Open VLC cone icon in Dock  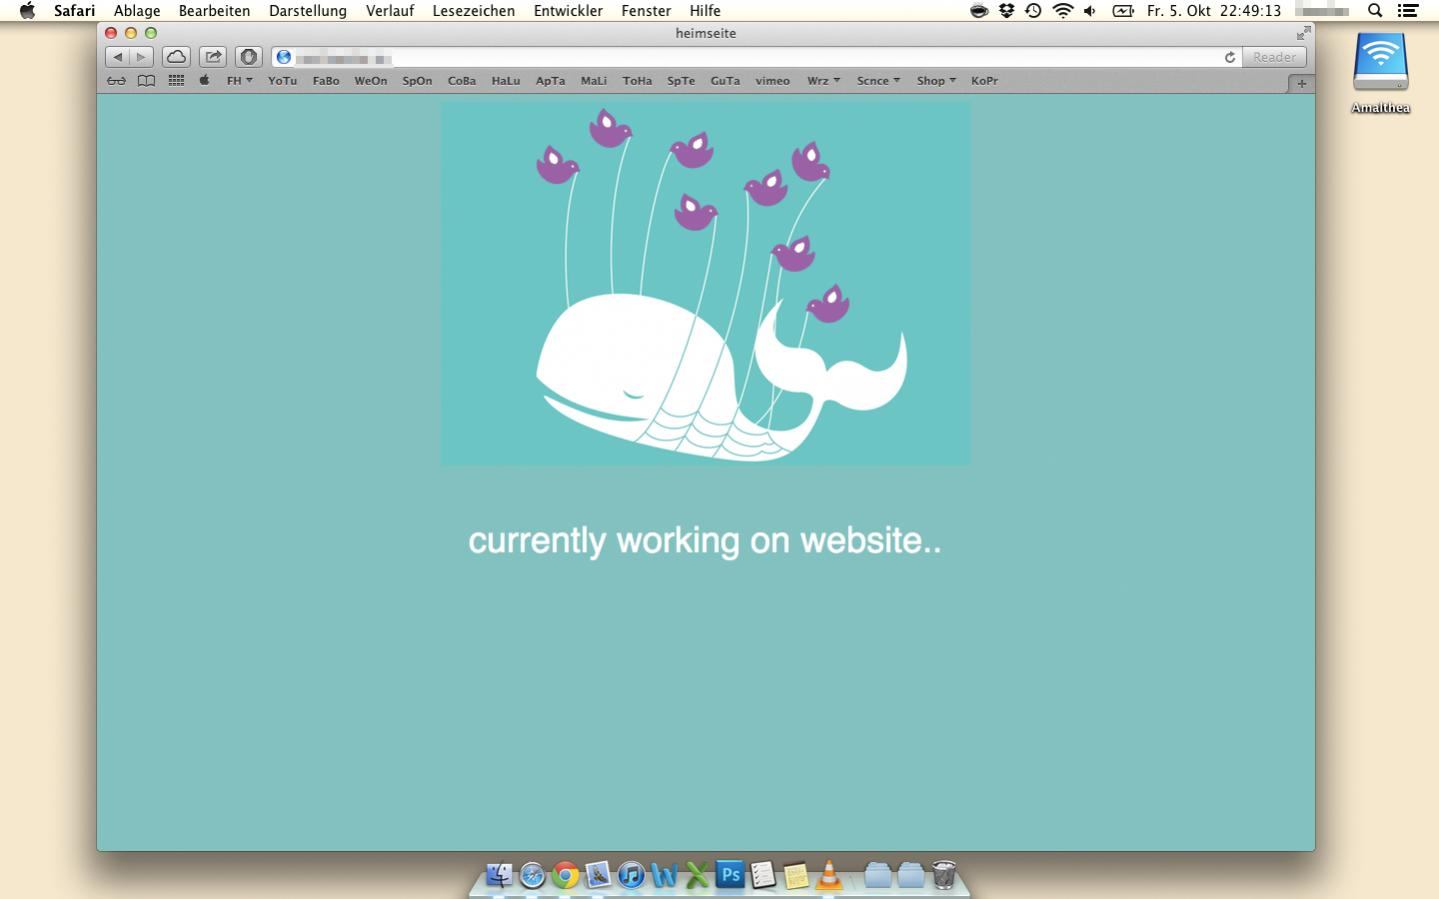(x=829, y=875)
